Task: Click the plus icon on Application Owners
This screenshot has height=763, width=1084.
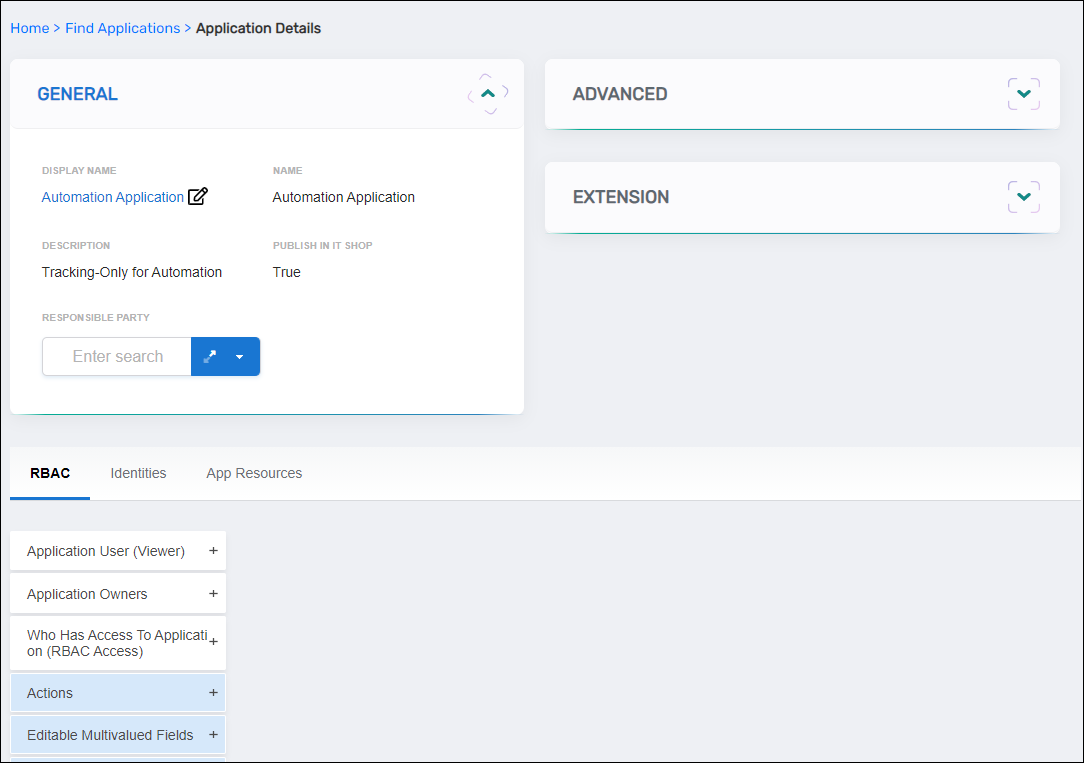Action: click(x=212, y=593)
